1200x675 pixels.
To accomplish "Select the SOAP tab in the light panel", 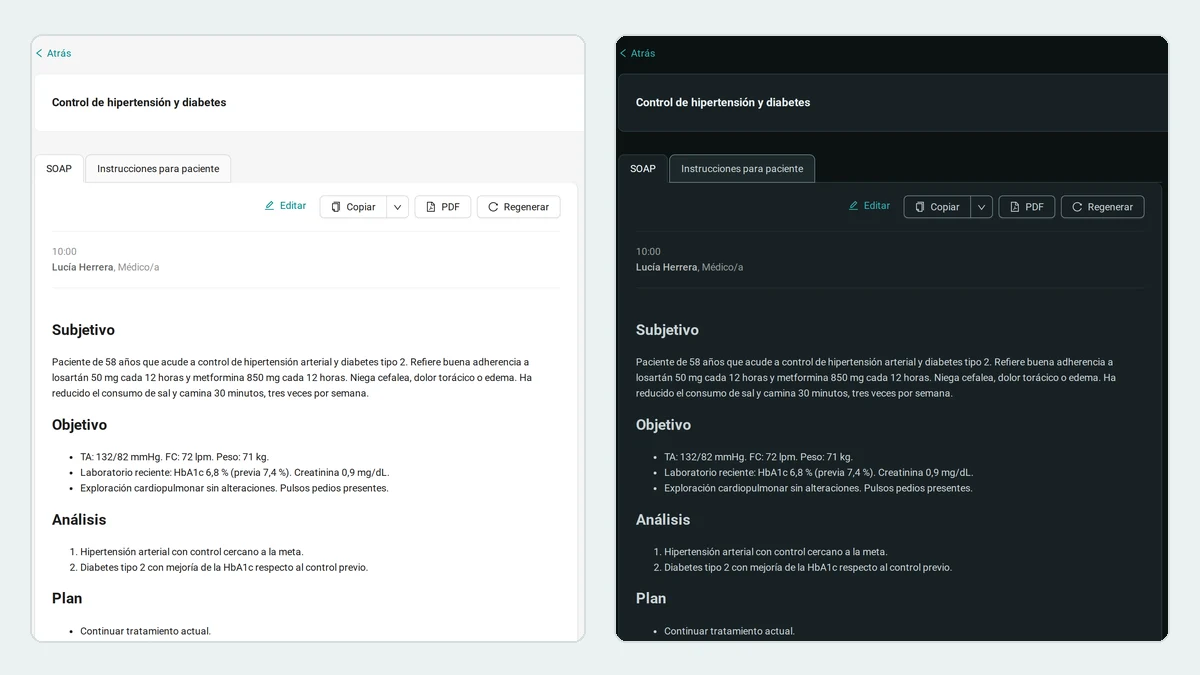I will (x=59, y=169).
